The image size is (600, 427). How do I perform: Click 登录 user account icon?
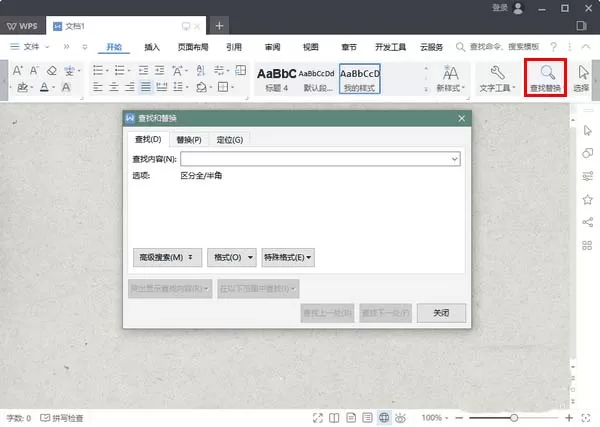pos(518,8)
